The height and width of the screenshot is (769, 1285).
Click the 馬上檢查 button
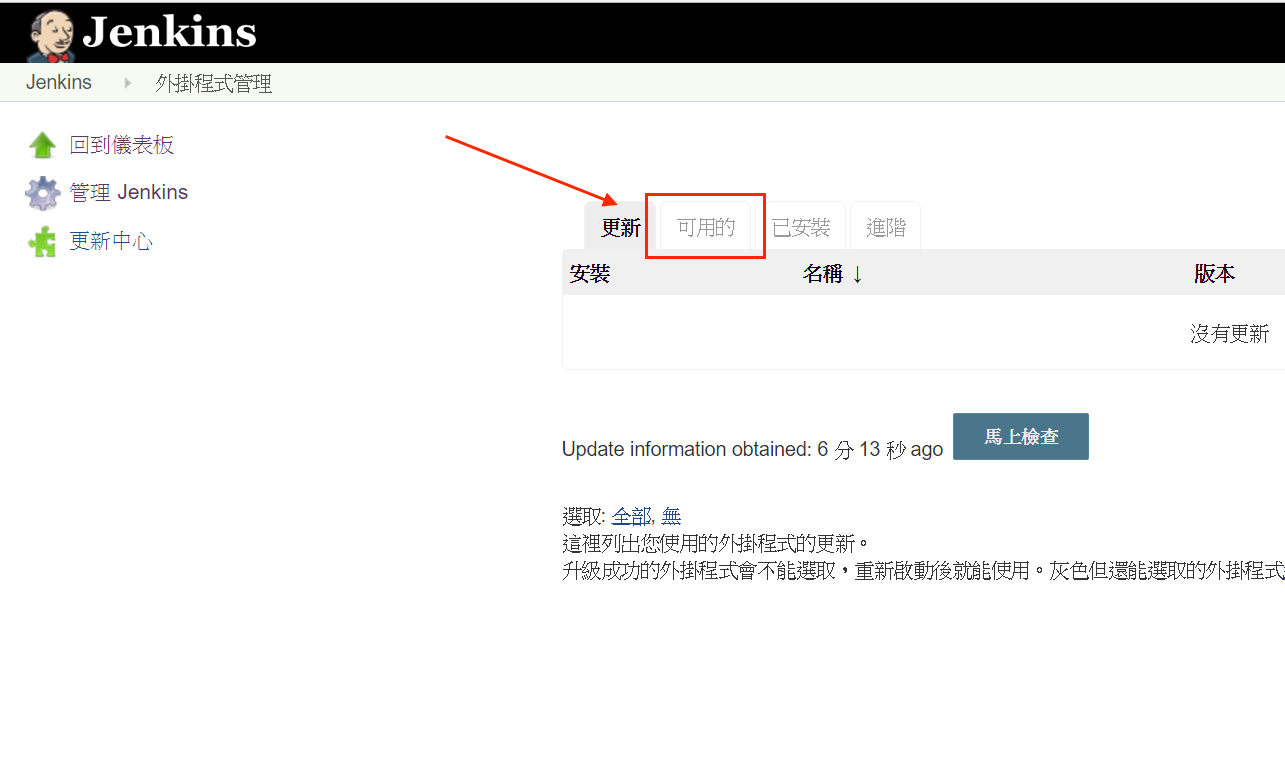[x=1021, y=437]
